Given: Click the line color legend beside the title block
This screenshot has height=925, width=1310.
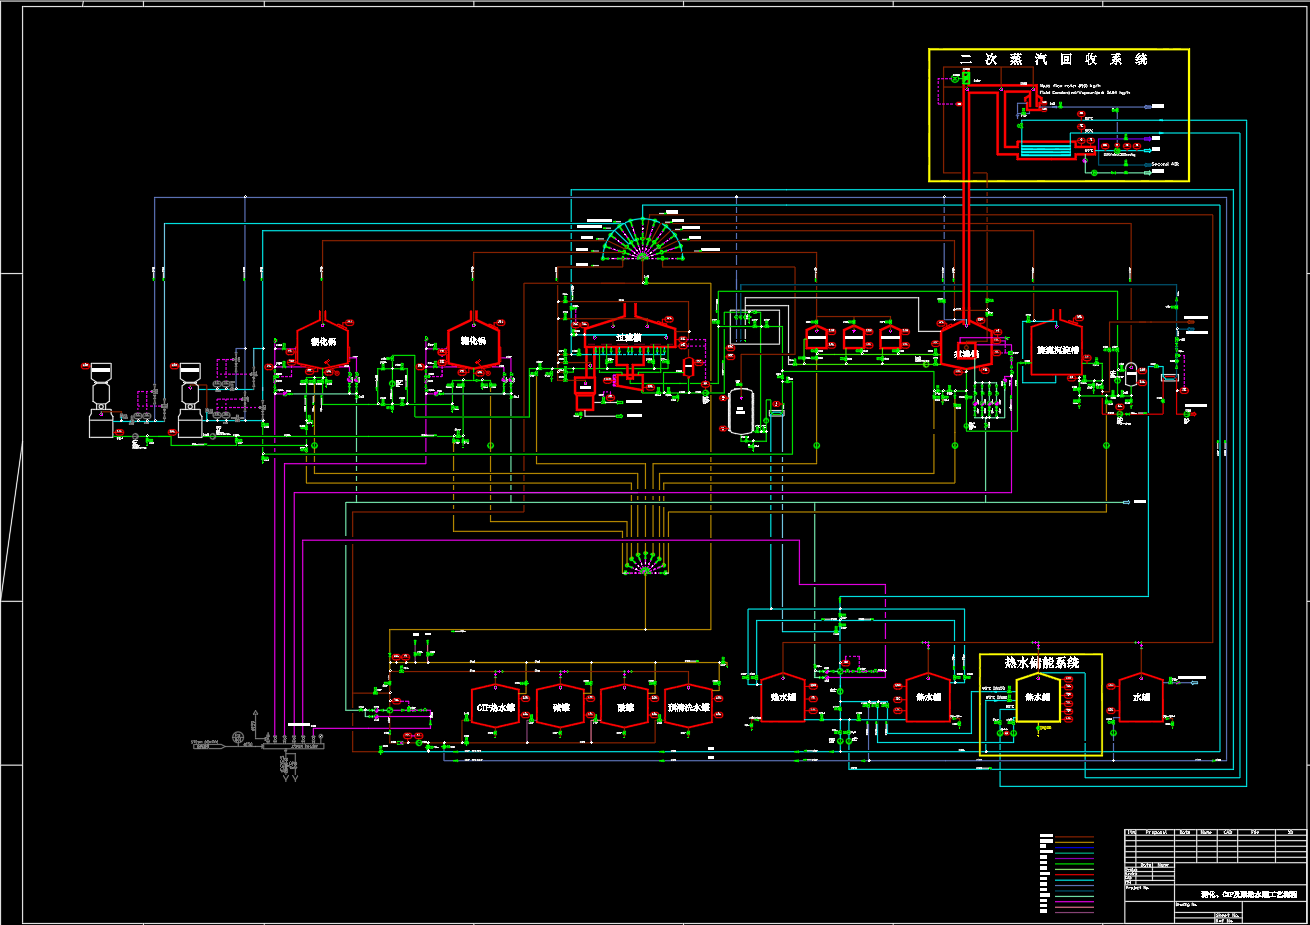Looking at the screenshot, I should tap(1067, 873).
